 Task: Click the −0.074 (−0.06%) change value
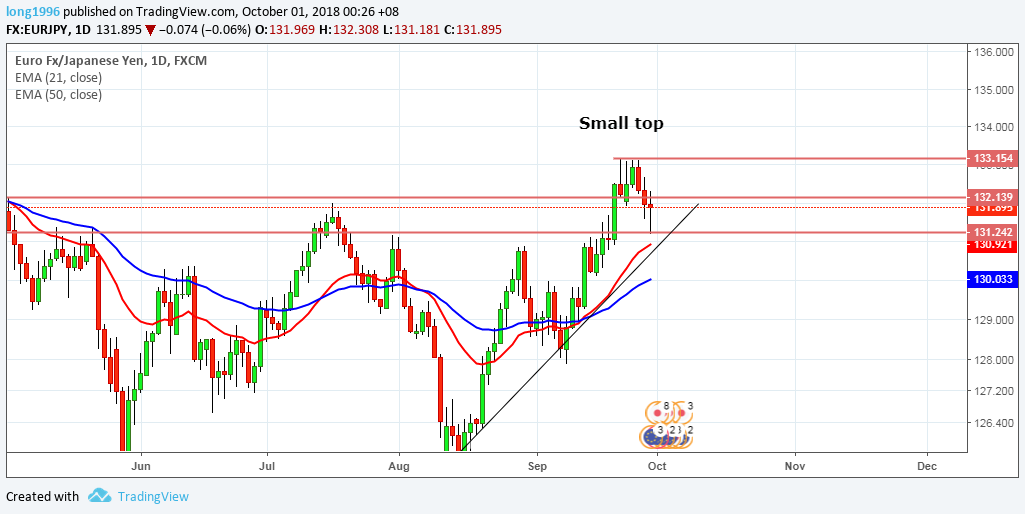coord(205,29)
